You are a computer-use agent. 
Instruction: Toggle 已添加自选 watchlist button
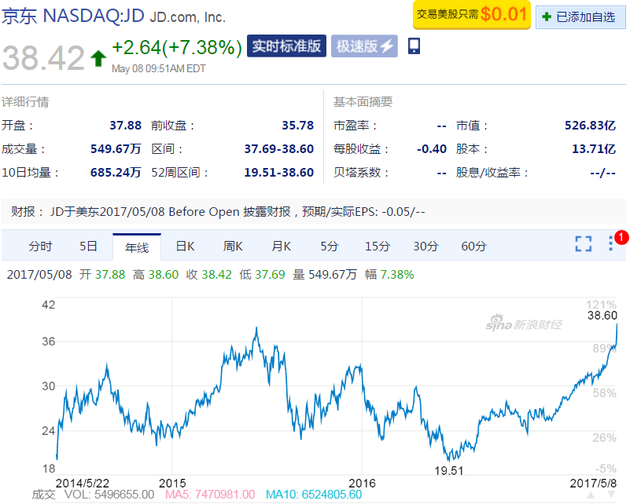coord(581,17)
